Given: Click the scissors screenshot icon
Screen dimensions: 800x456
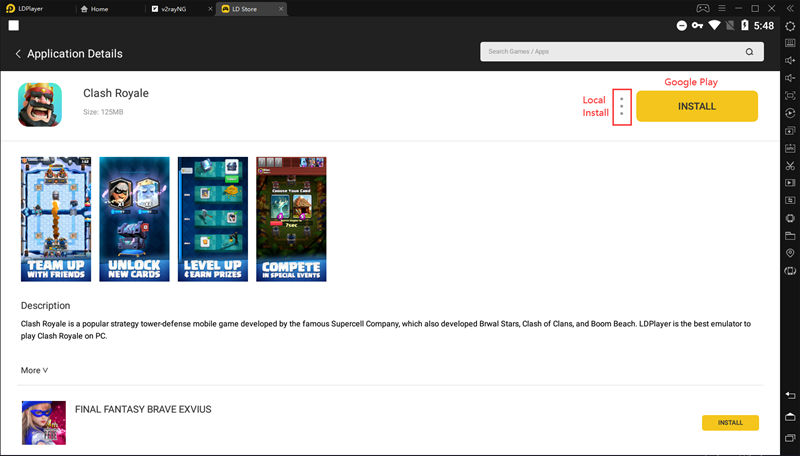Looking at the screenshot, I should (790, 165).
